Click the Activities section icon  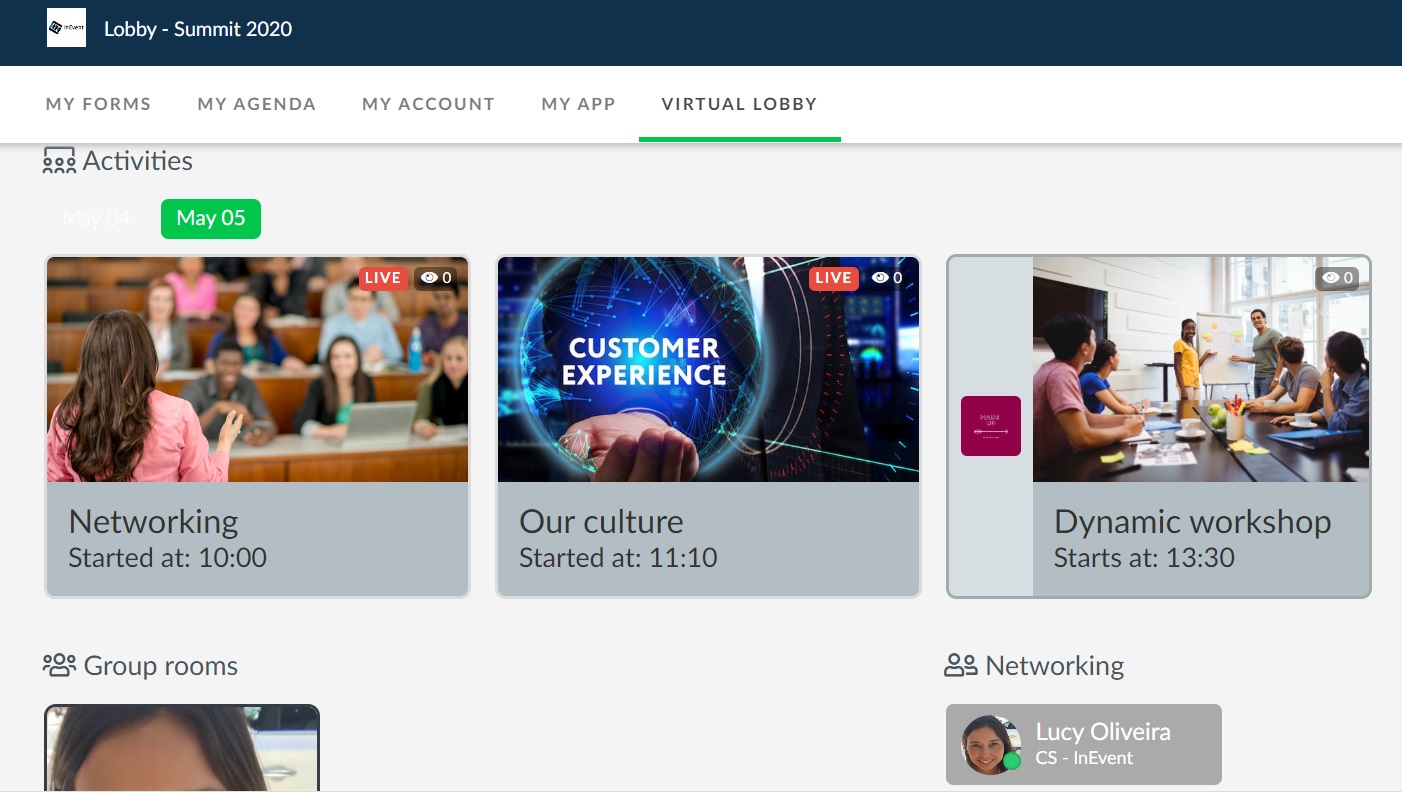(x=59, y=161)
